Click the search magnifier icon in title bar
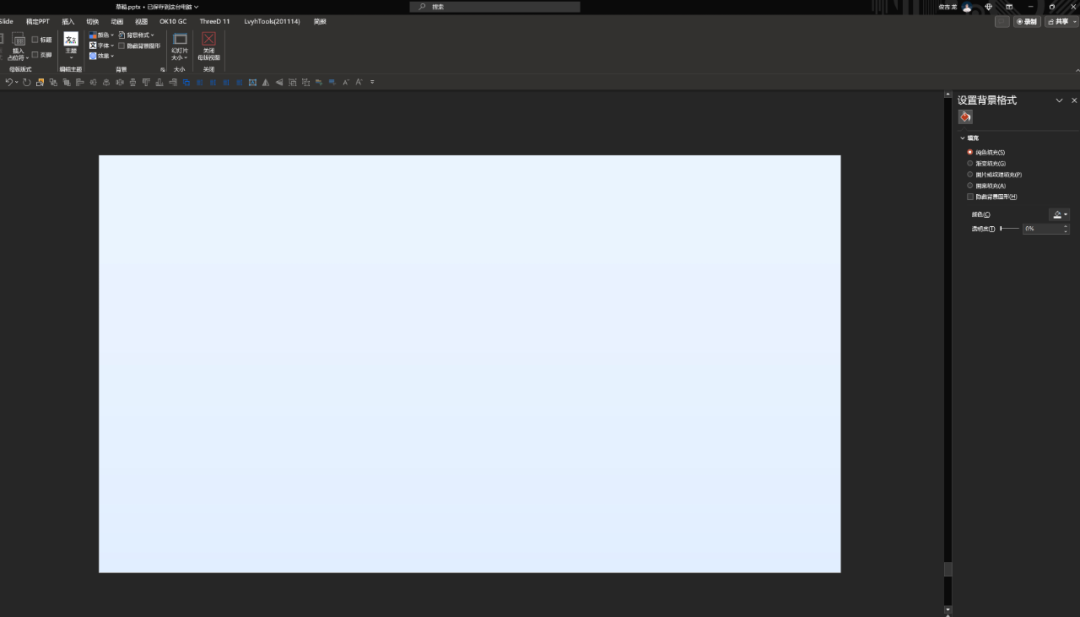1080x617 pixels. 422,7
